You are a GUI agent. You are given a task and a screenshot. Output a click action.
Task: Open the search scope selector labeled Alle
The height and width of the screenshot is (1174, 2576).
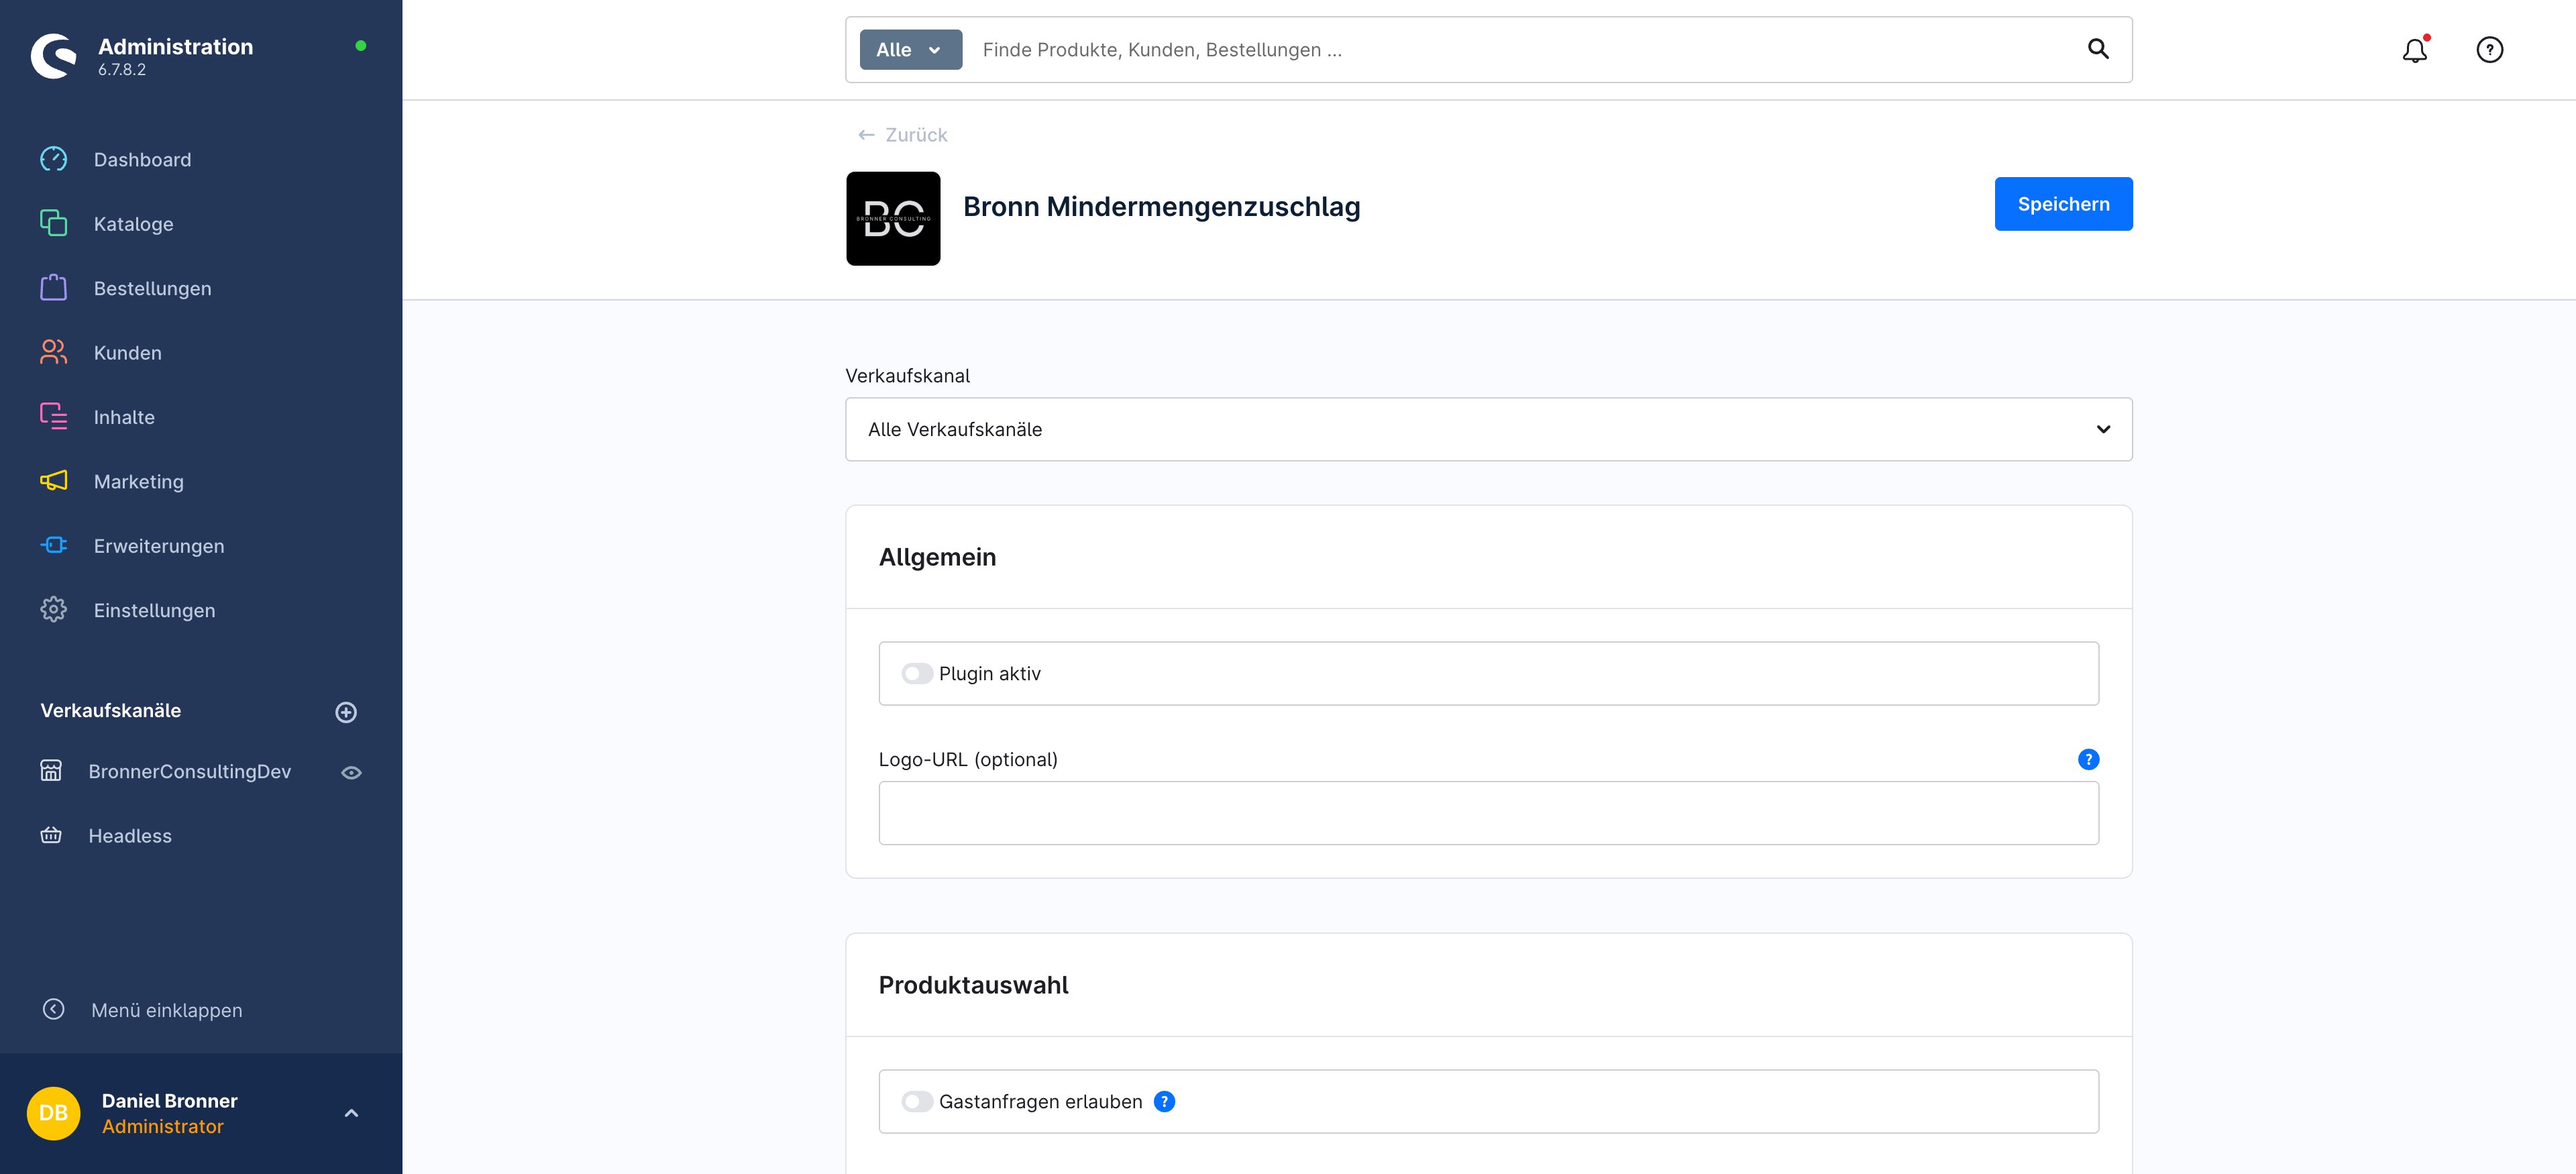point(909,49)
